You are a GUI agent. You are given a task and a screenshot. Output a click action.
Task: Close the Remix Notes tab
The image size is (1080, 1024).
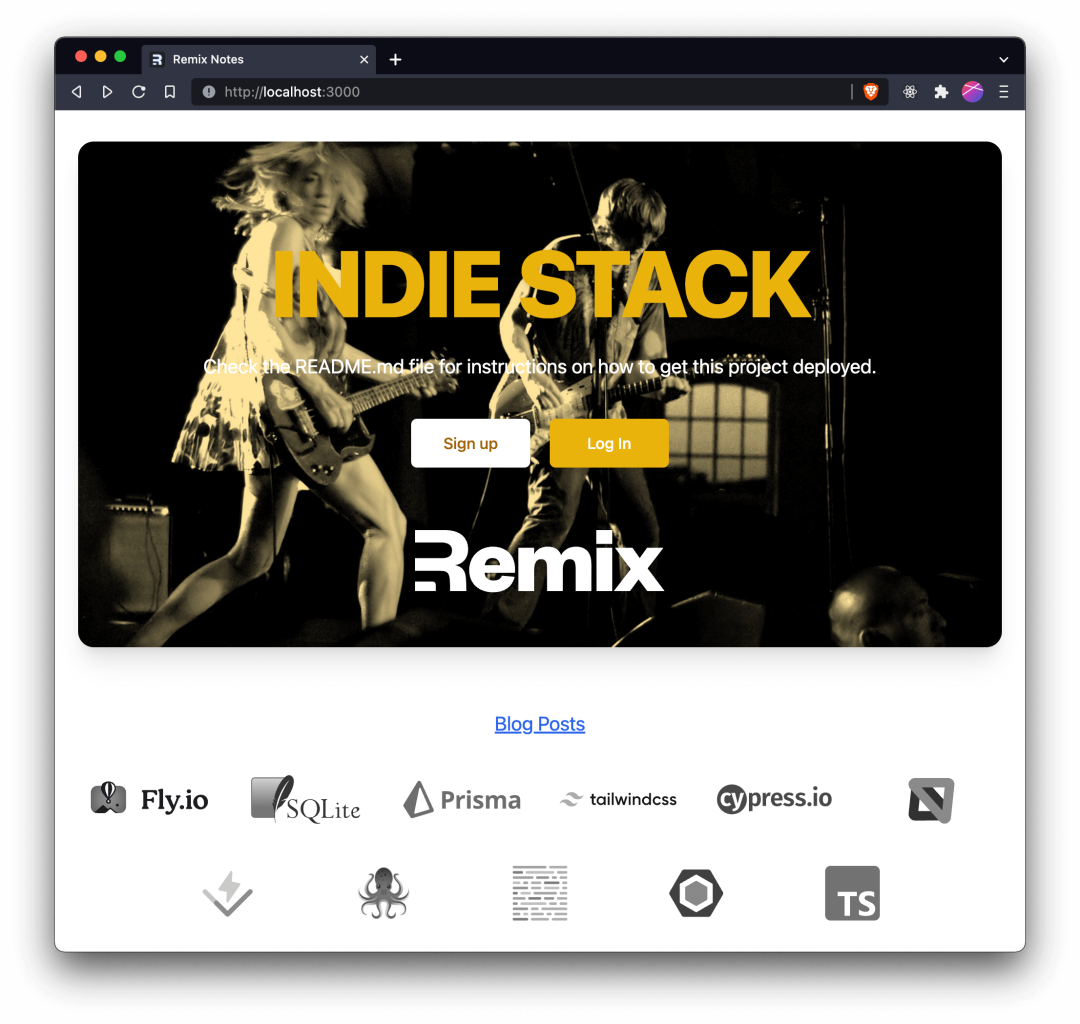pos(364,59)
